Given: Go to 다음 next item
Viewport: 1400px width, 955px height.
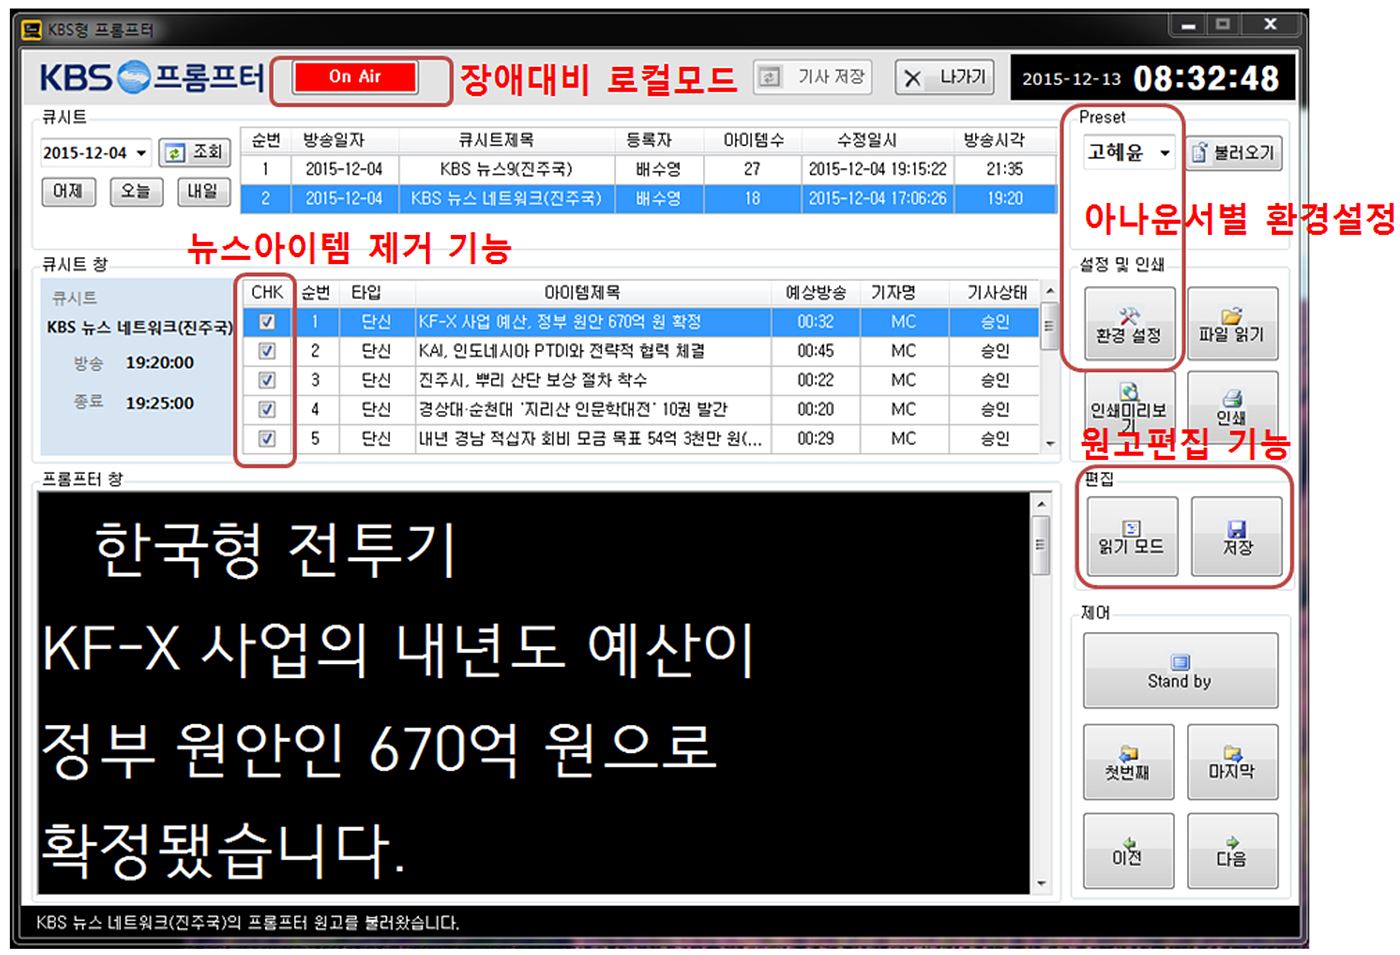Looking at the screenshot, I should pyautogui.click(x=1232, y=851).
